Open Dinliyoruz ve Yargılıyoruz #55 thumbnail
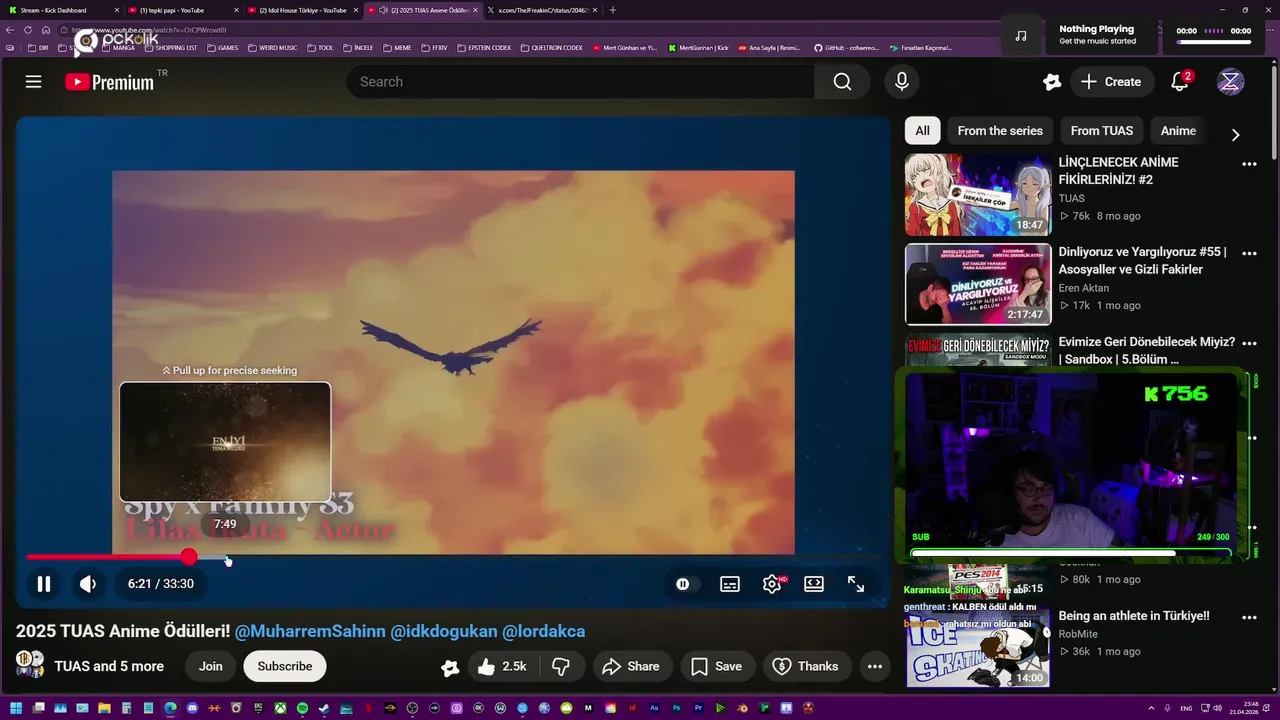The height and width of the screenshot is (720, 1280). (978, 285)
